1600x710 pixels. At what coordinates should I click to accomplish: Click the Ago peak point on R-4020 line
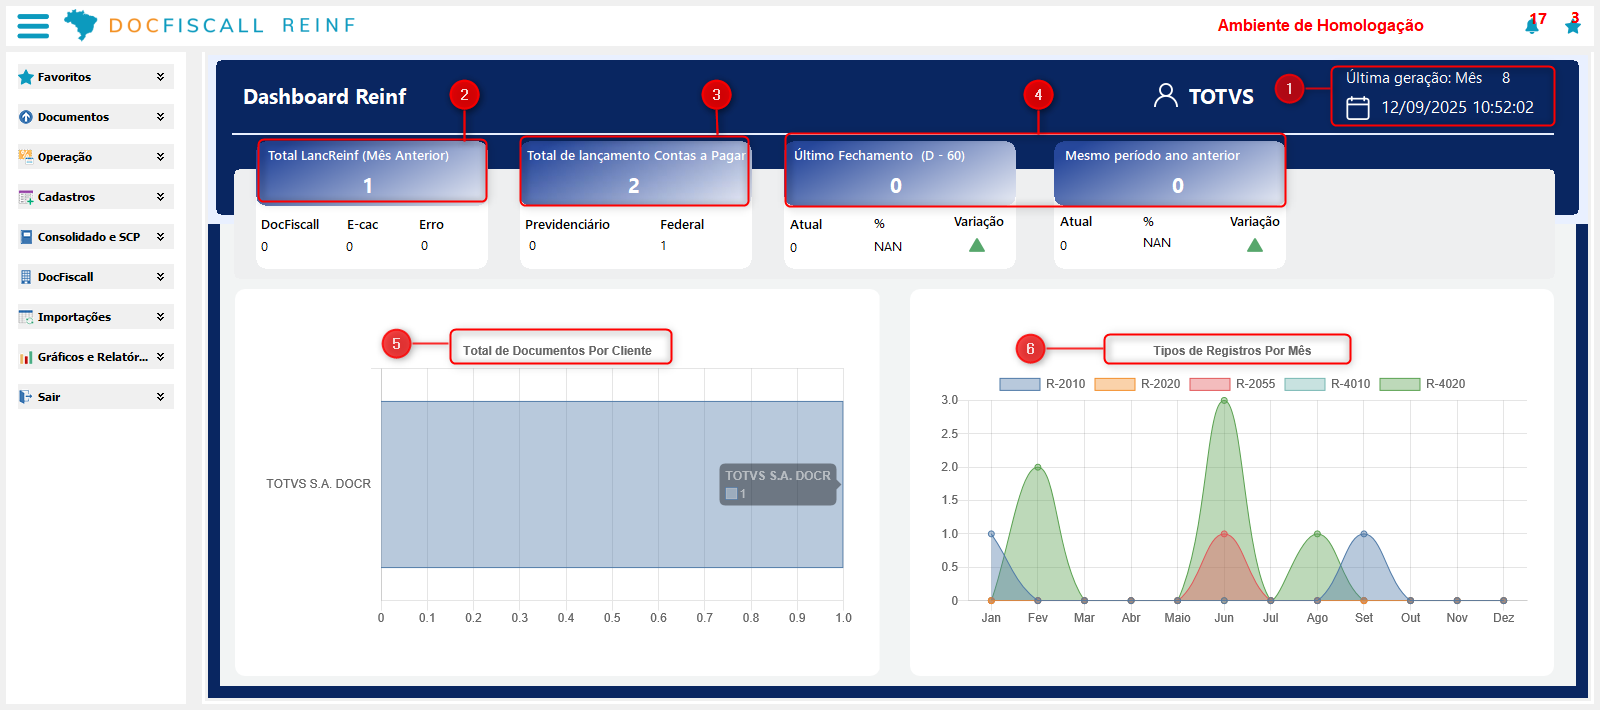pos(1317,534)
